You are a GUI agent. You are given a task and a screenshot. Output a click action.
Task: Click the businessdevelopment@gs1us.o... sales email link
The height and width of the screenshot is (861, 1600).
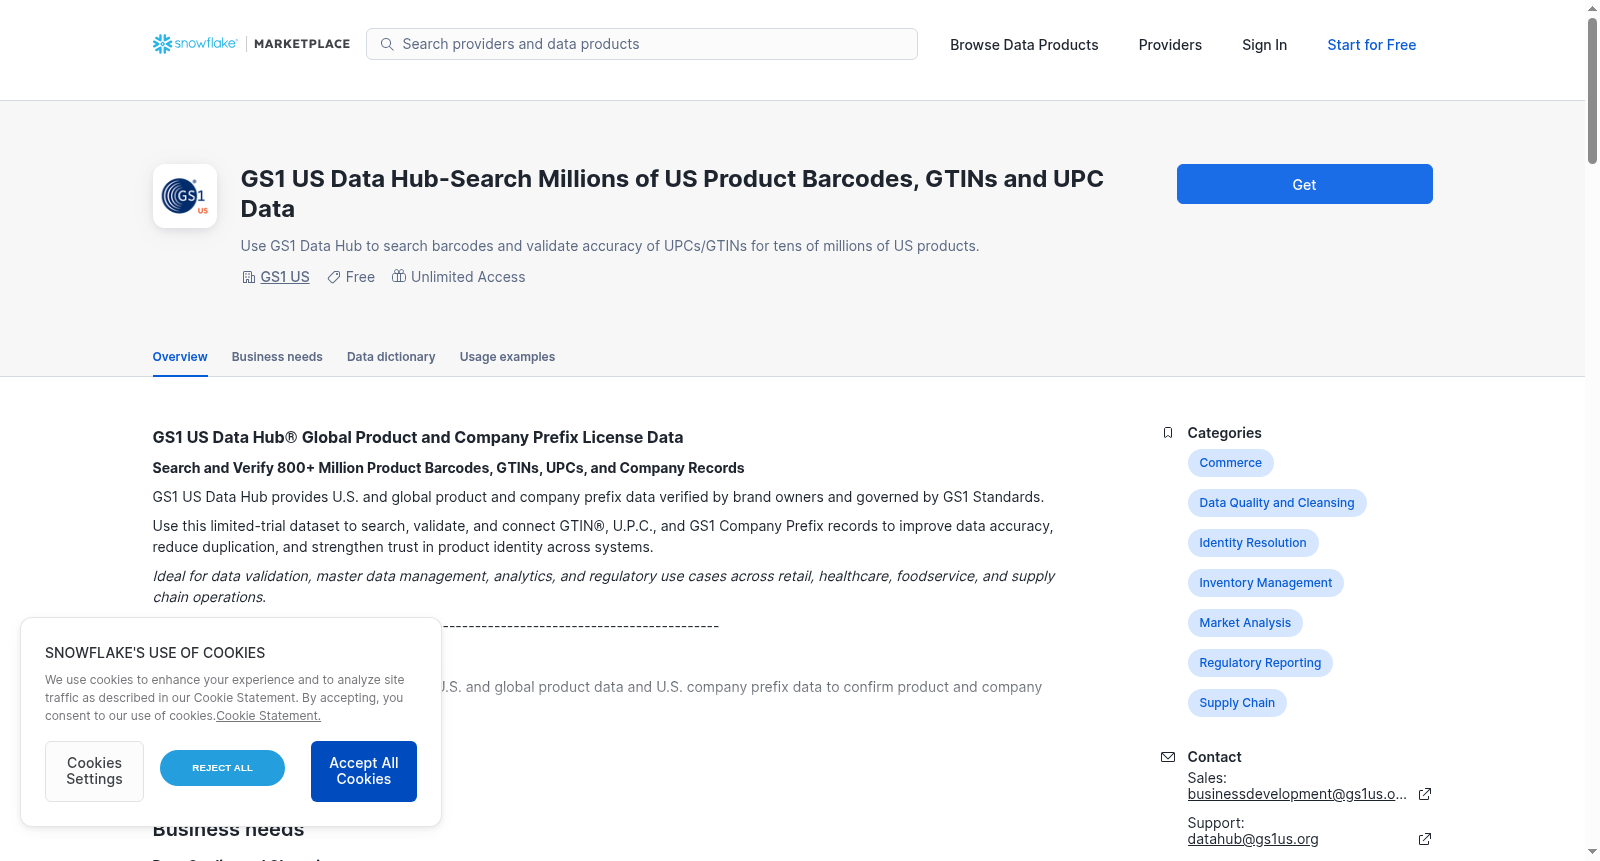coord(1297,794)
